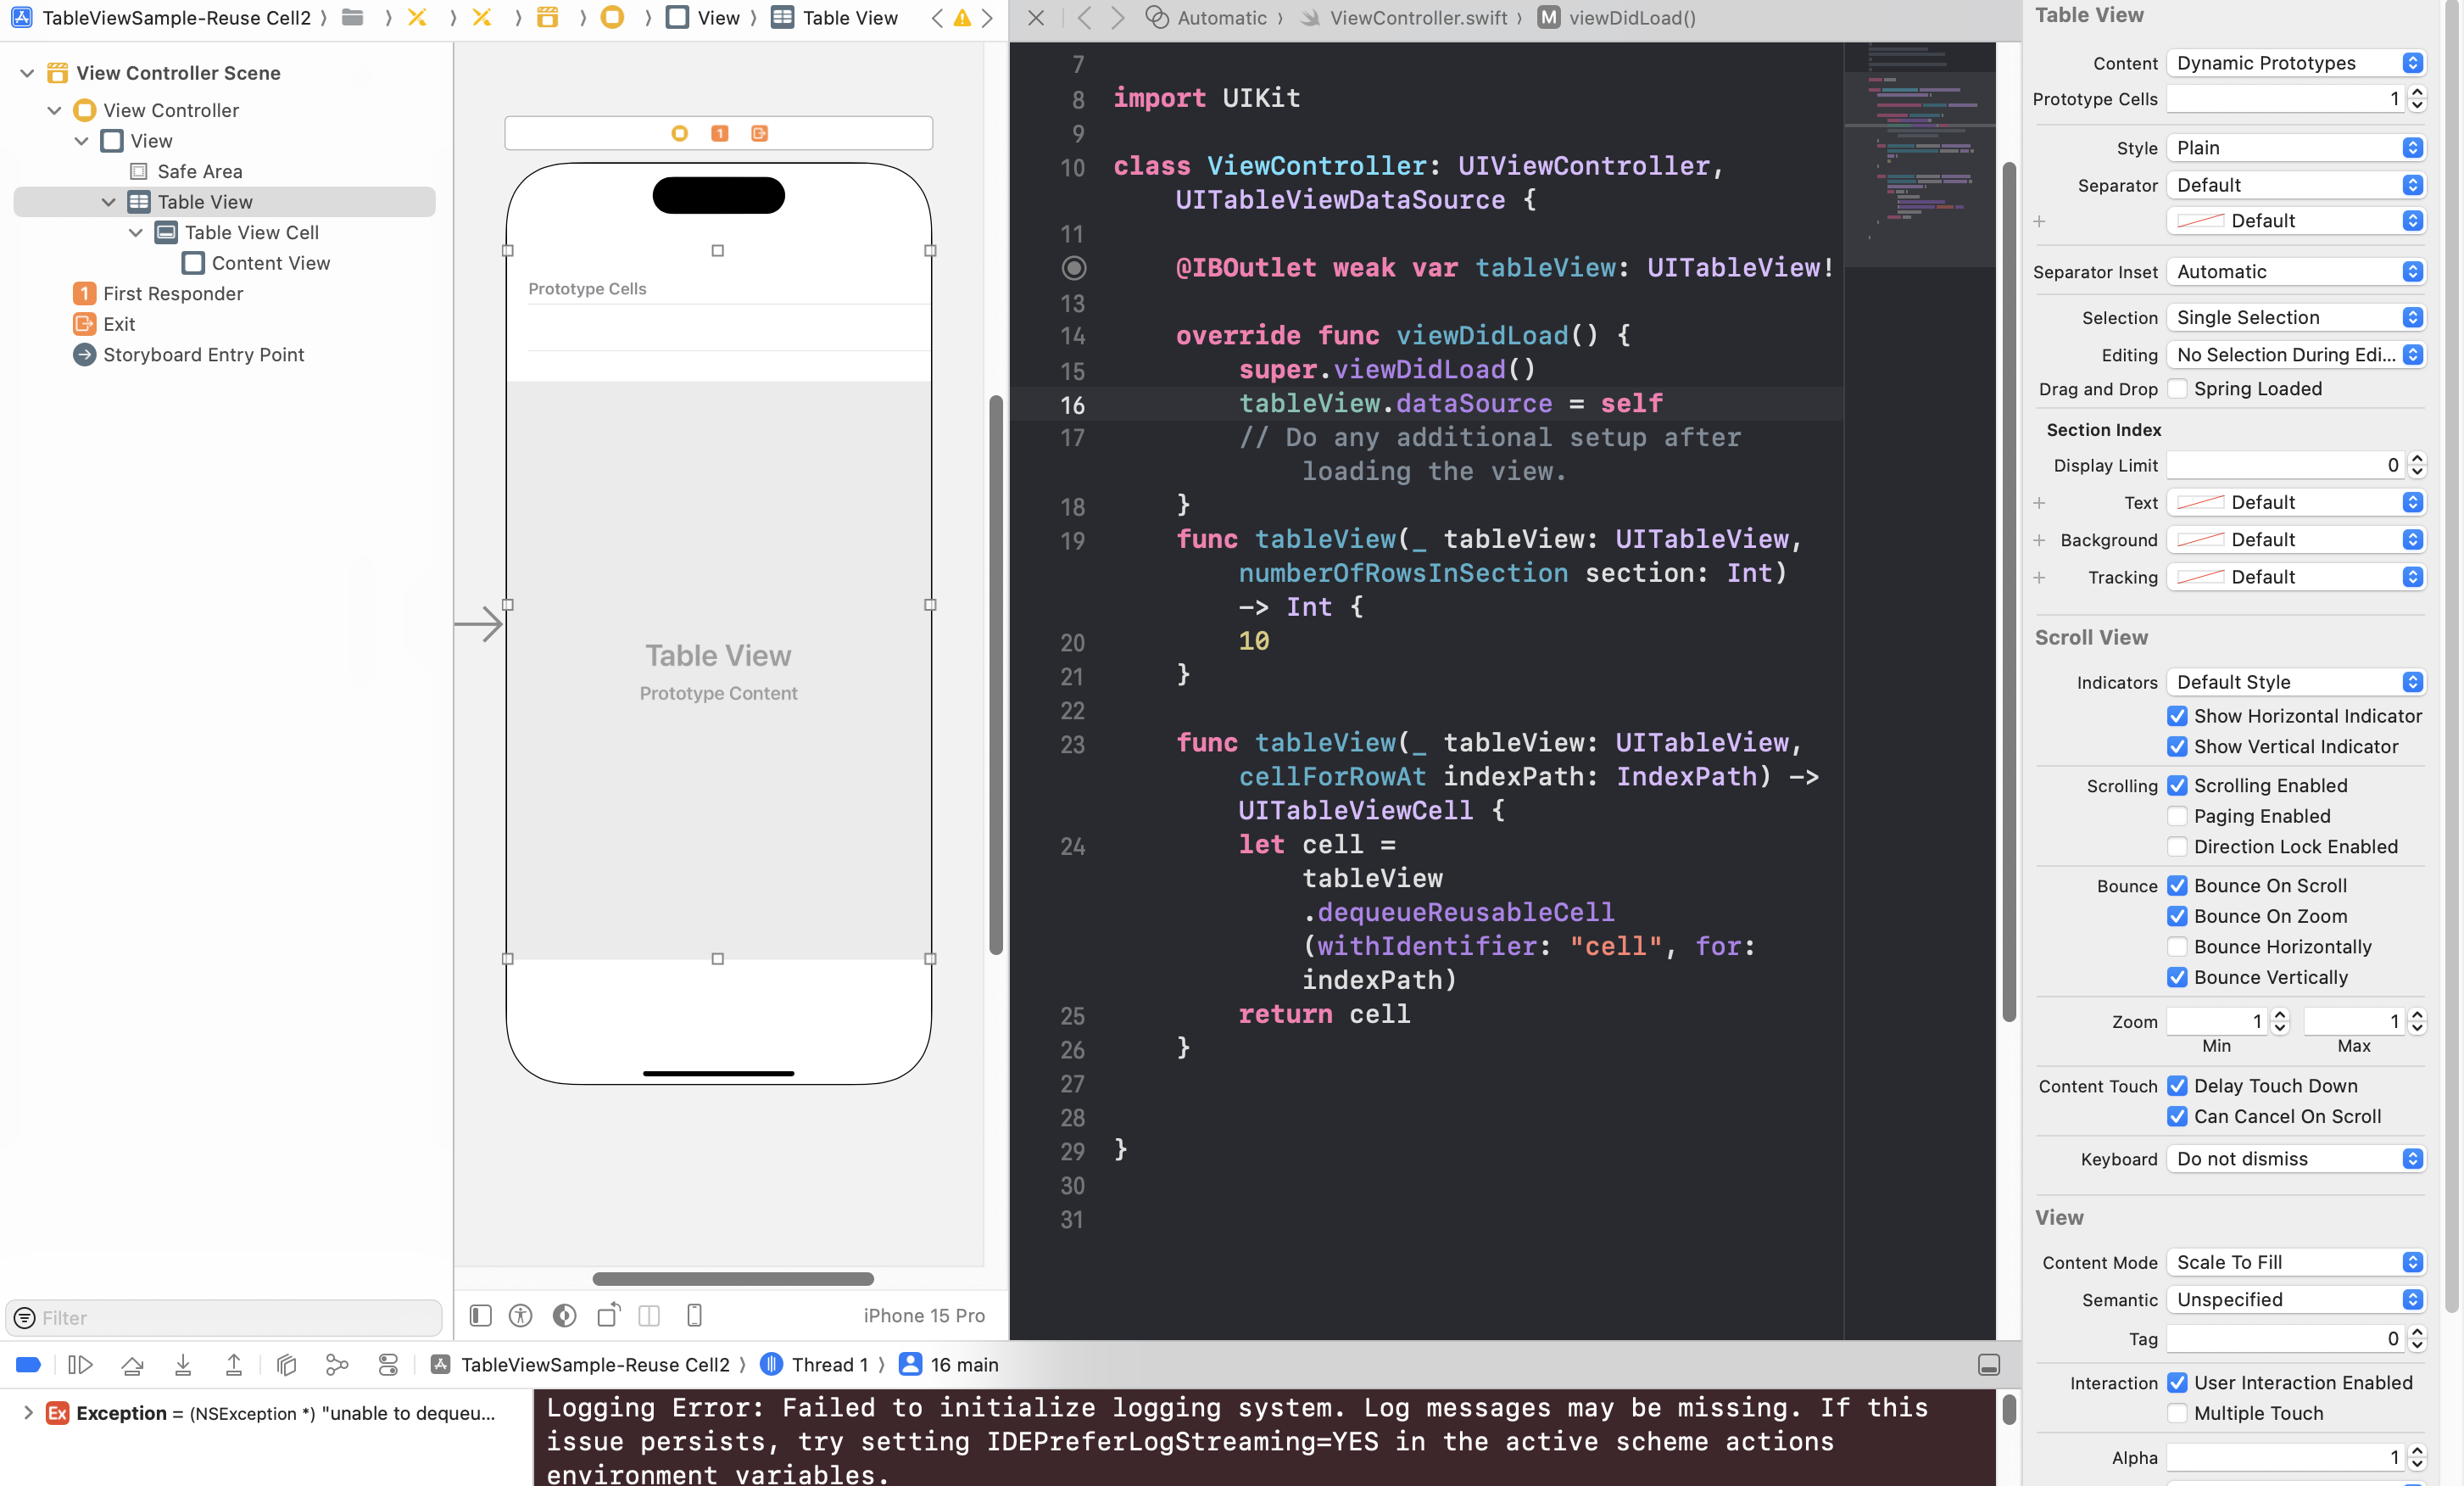Screen dimensions: 2464x1486
Task: Open the Debug Memory Graph tool
Action: pyautogui.click(x=337, y=1365)
